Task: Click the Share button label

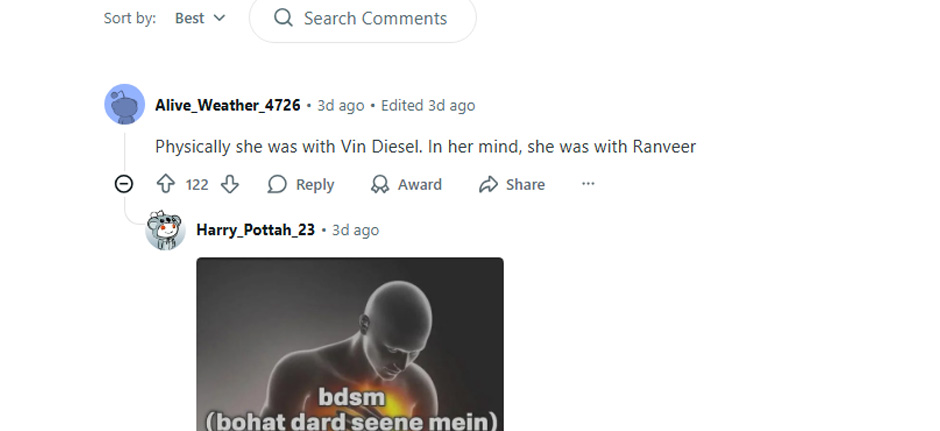Action: [x=525, y=185]
